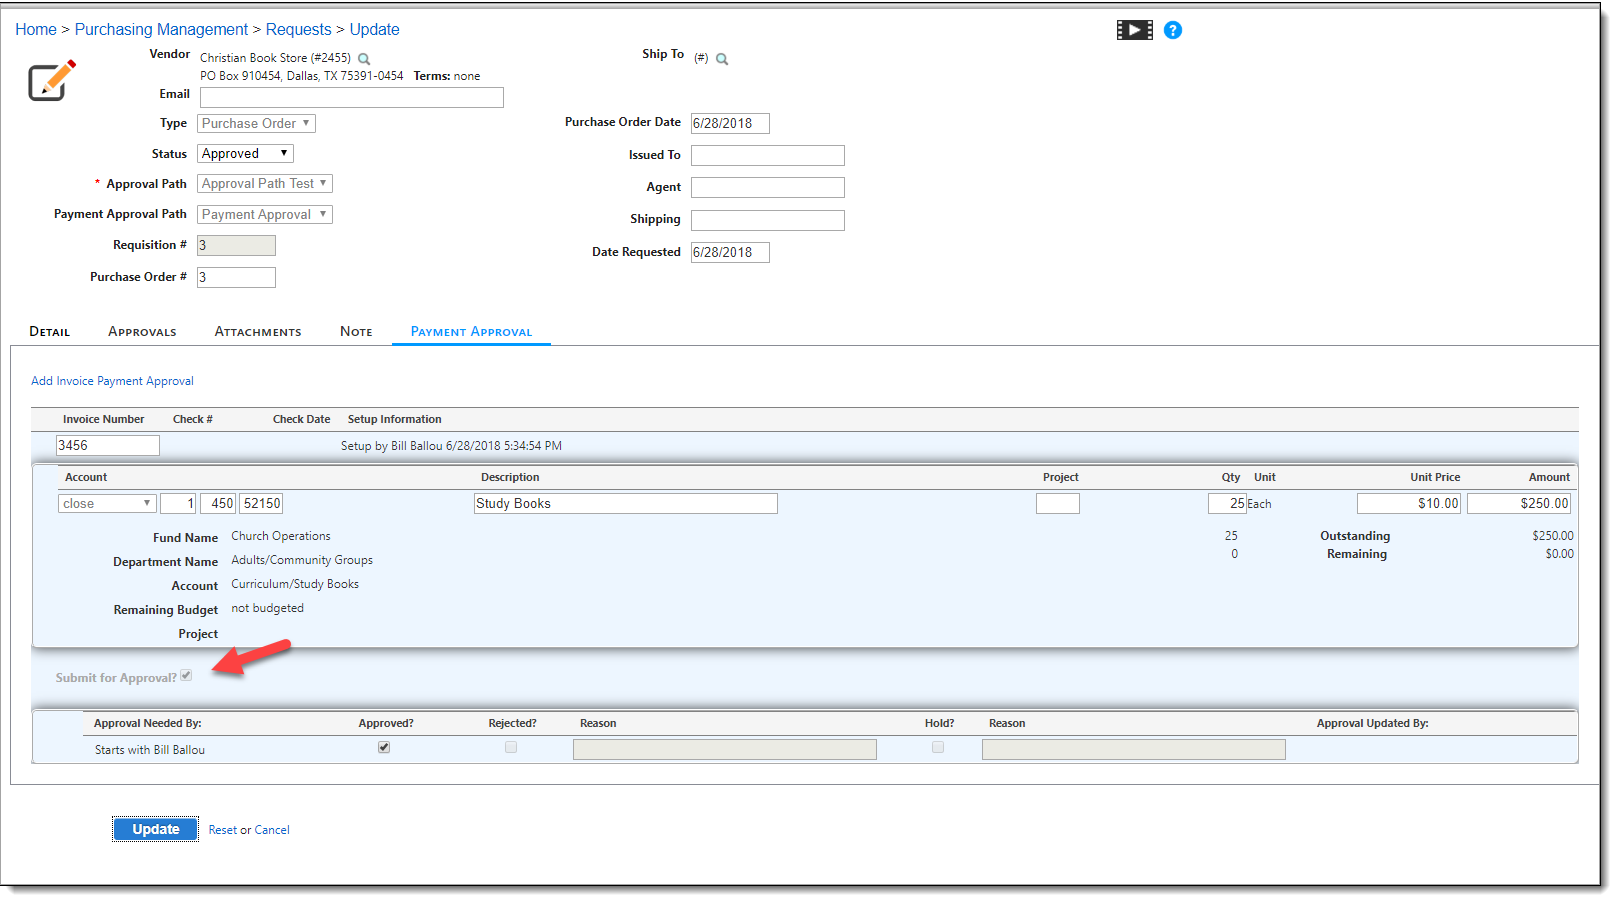This screenshot has height=902, width=1617.
Task: Go to Purchasing Management breadcrumb link
Action: (x=161, y=30)
